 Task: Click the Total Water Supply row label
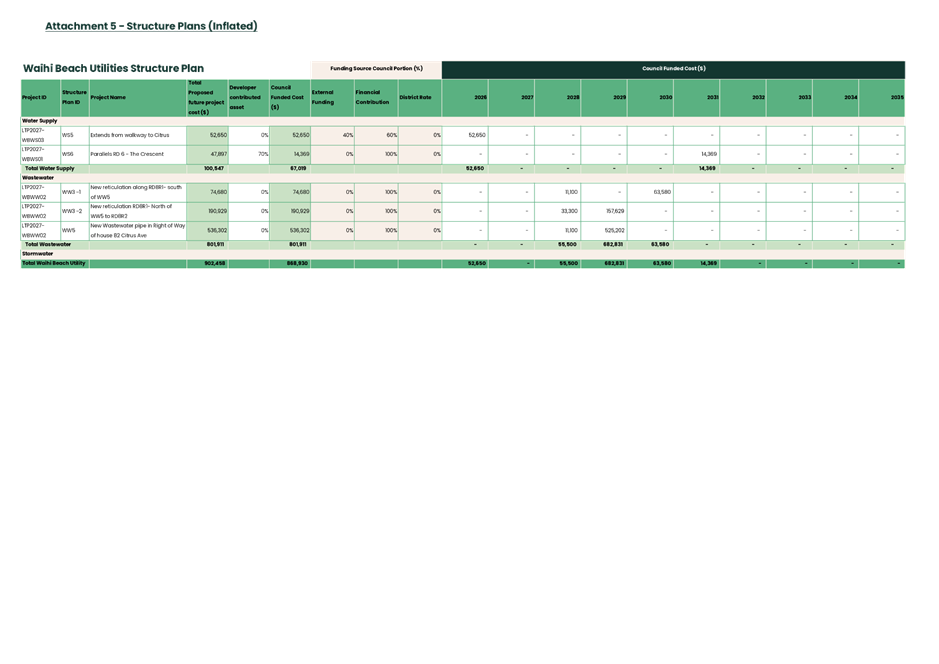pos(49,169)
